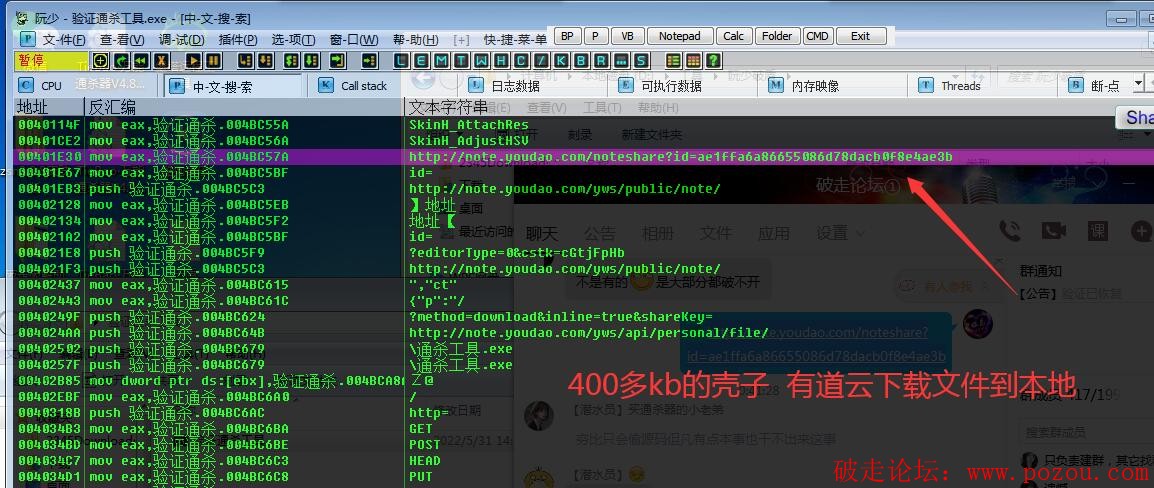Open Threads window with T toolbar icon
Viewport: 1154px width, 488px height.
tap(462, 60)
